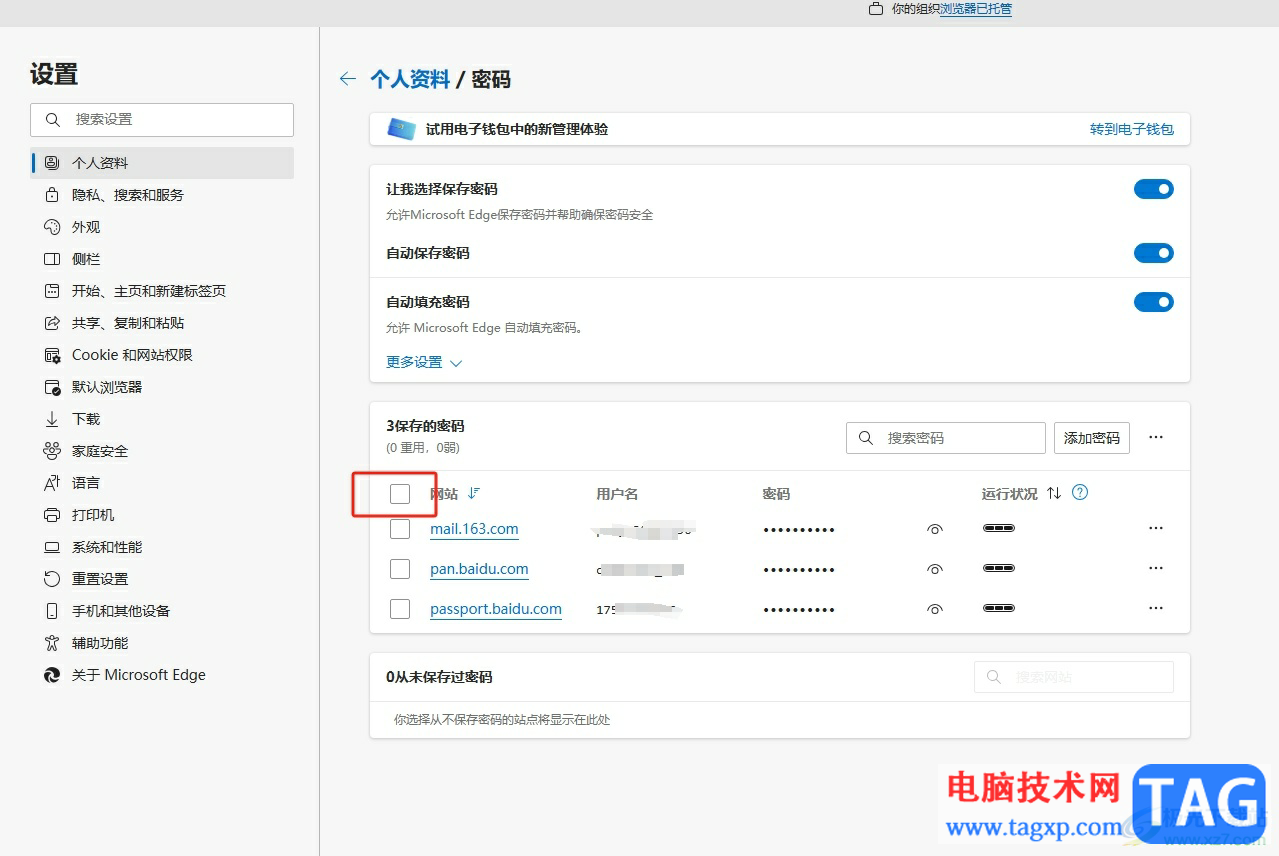Click the 语言 icon
Image resolution: width=1279 pixels, height=856 pixels.
point(52,483)
